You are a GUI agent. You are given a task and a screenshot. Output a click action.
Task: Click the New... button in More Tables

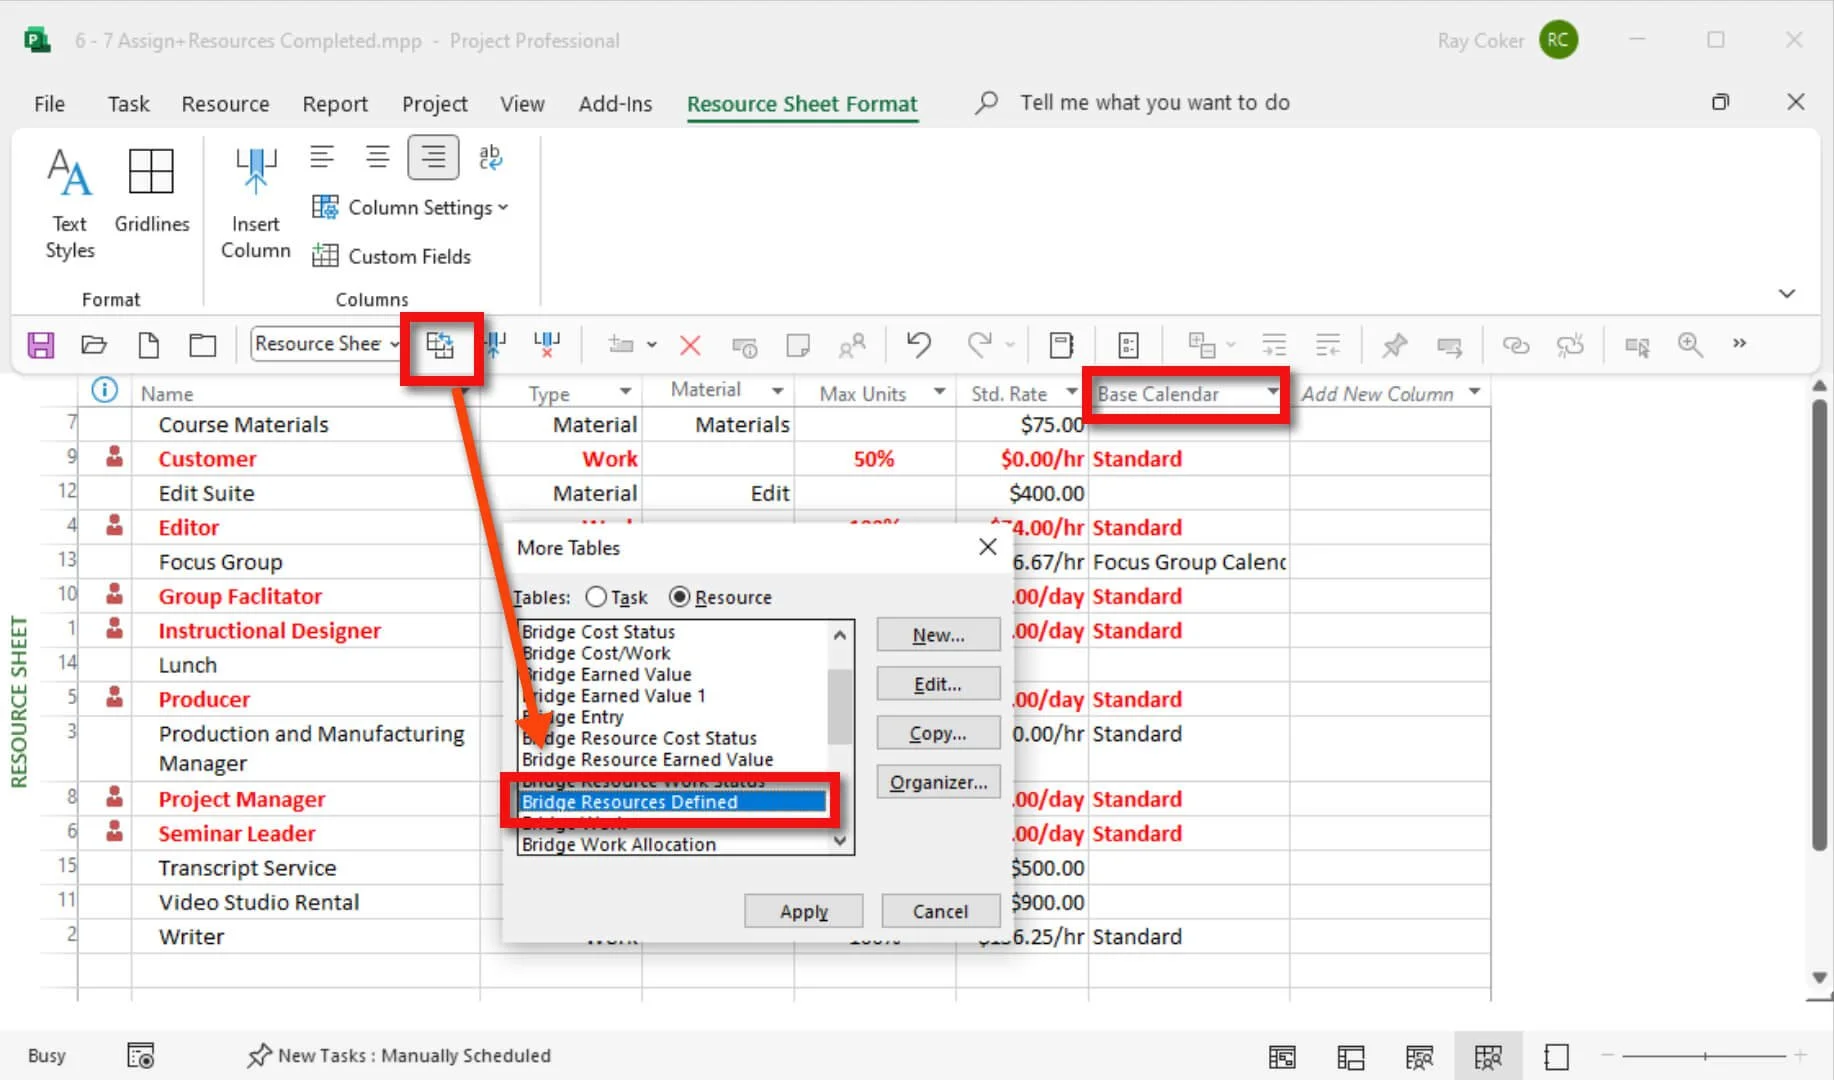pos(938,635)
